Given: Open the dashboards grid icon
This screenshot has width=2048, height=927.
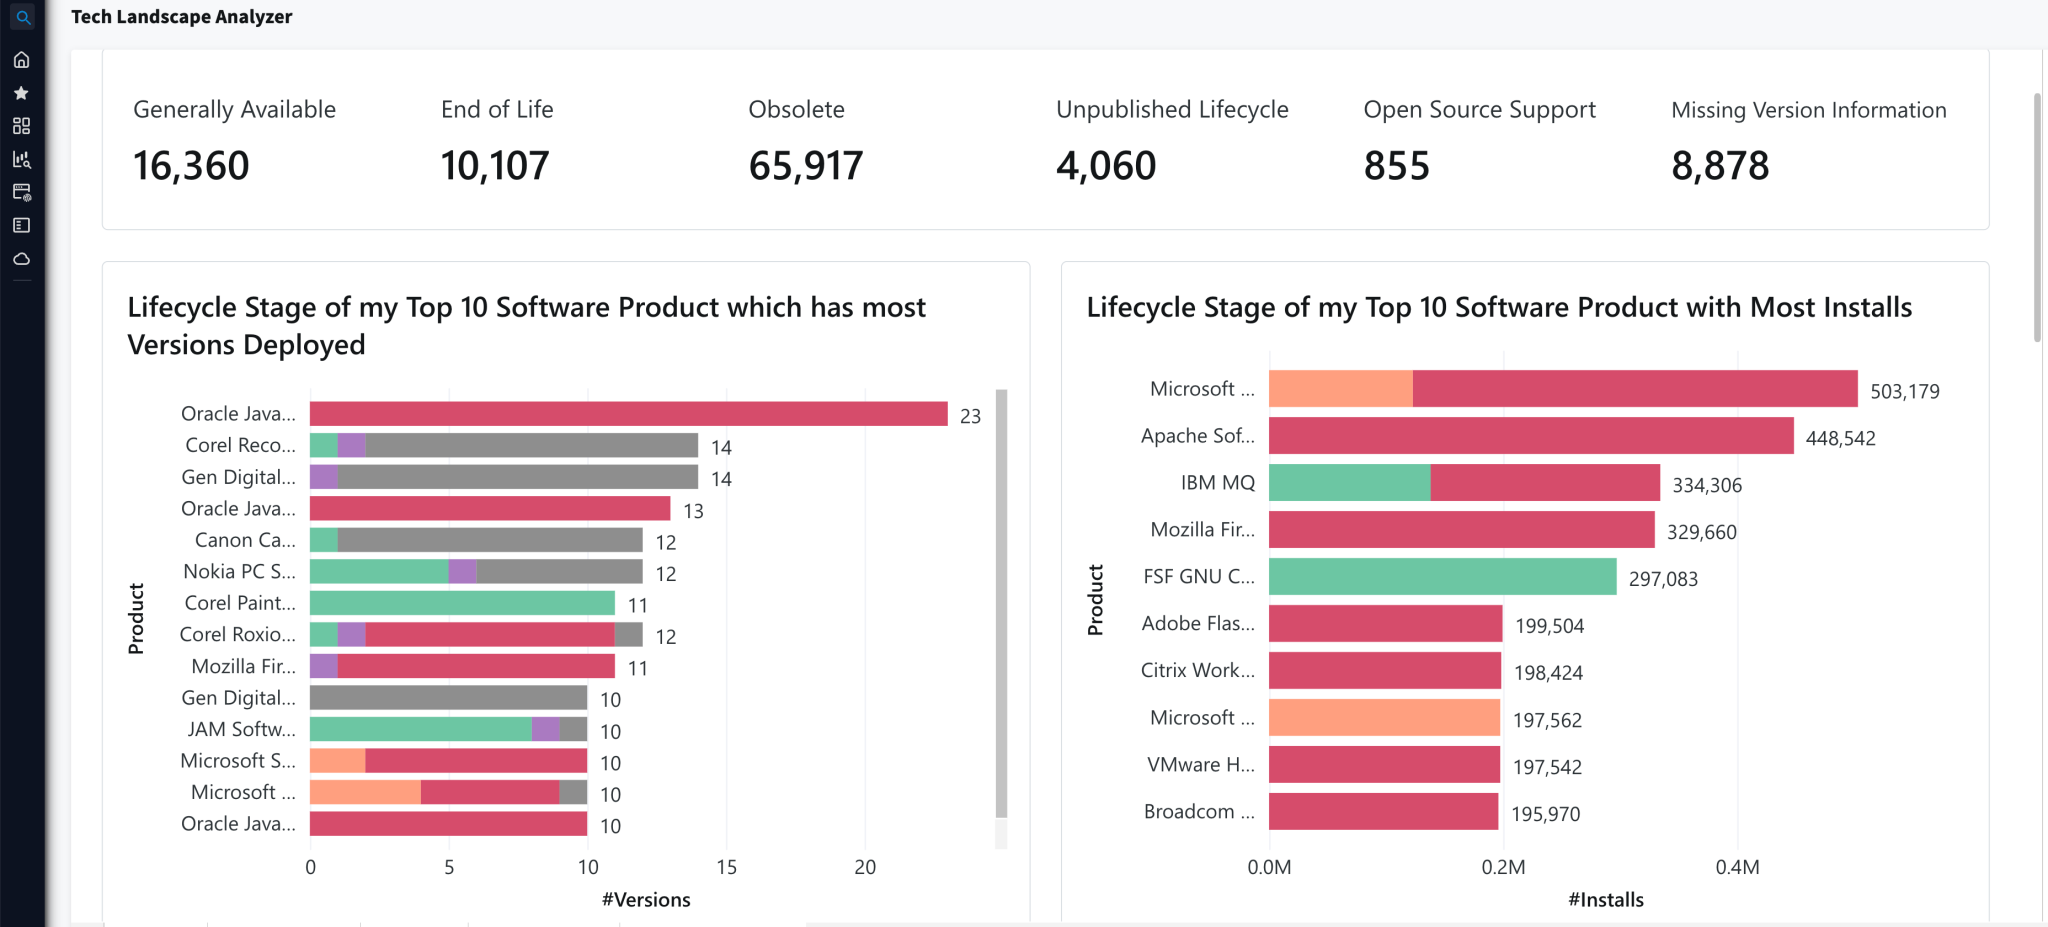Looking at the screenshot, I should click(x=21, y=126).
